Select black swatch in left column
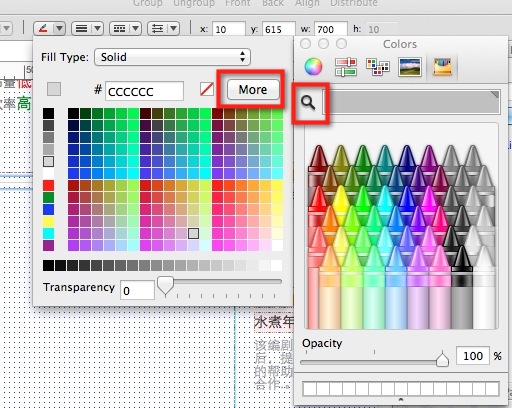The width and height of the screenshot is (512, 408). point(48,113)
